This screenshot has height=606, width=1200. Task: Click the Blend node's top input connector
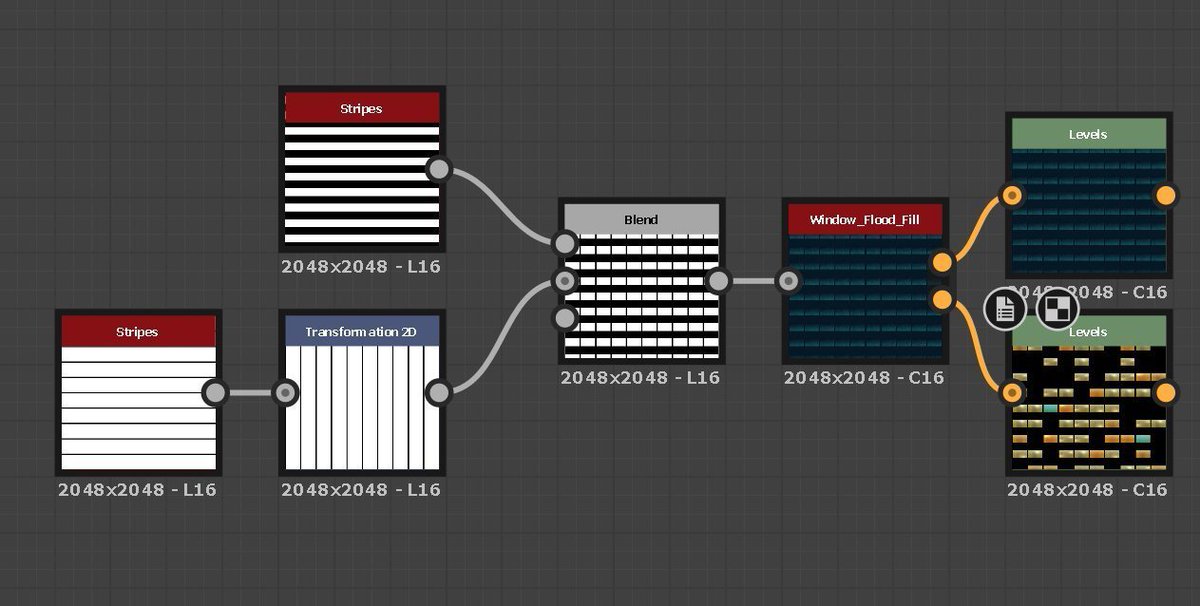point(565,241)
